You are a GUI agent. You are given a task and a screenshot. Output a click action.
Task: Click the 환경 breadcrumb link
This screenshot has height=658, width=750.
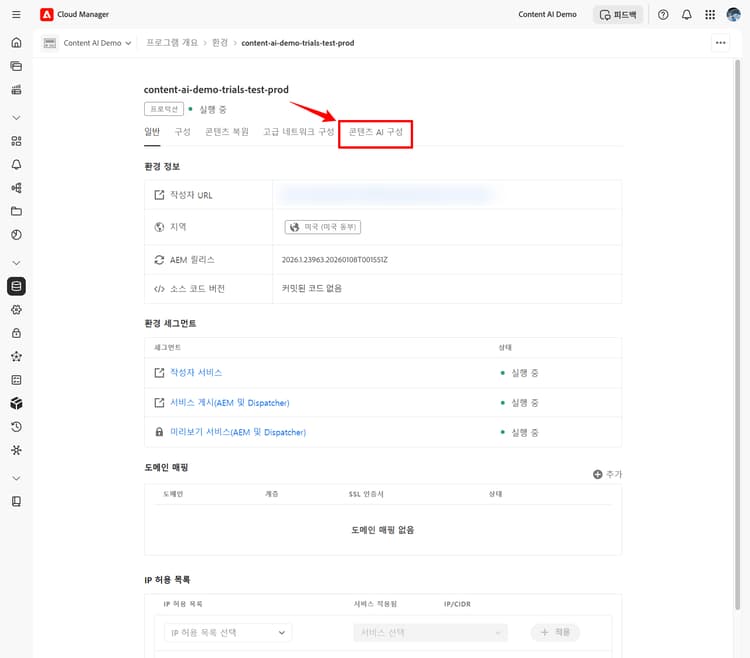pyautogui.click(x=220, y=43)
